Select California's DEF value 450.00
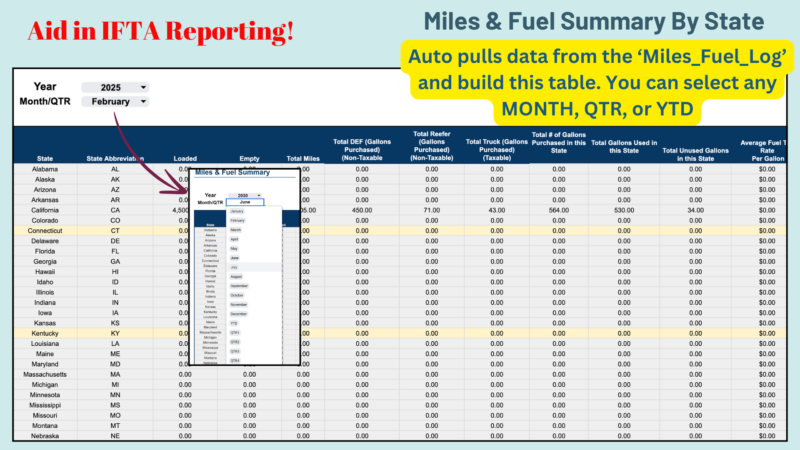Image resolution: width=800 pixels, height=450 pixels. pos(362,210)
